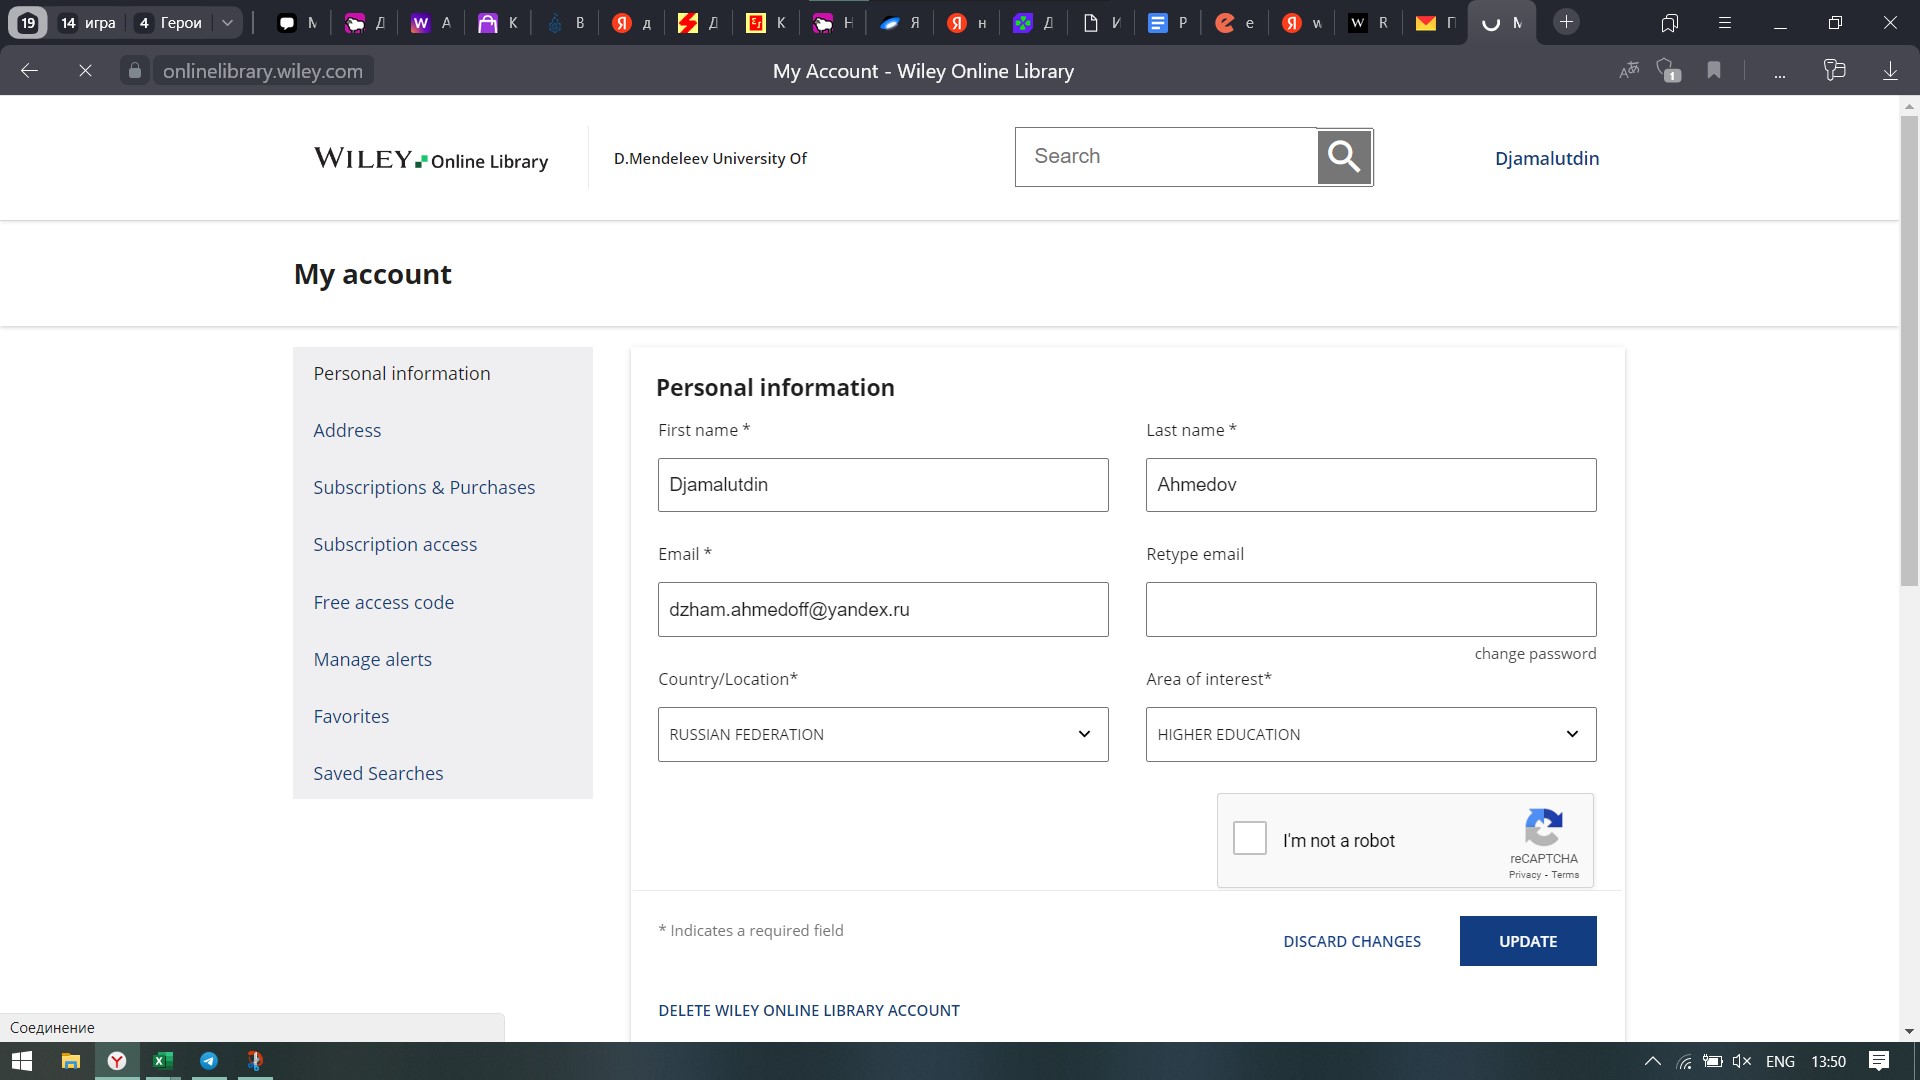The width and height of the screenshot is (1920, 1080).
Task: Focus the Email field
Action: pos(883,609)
